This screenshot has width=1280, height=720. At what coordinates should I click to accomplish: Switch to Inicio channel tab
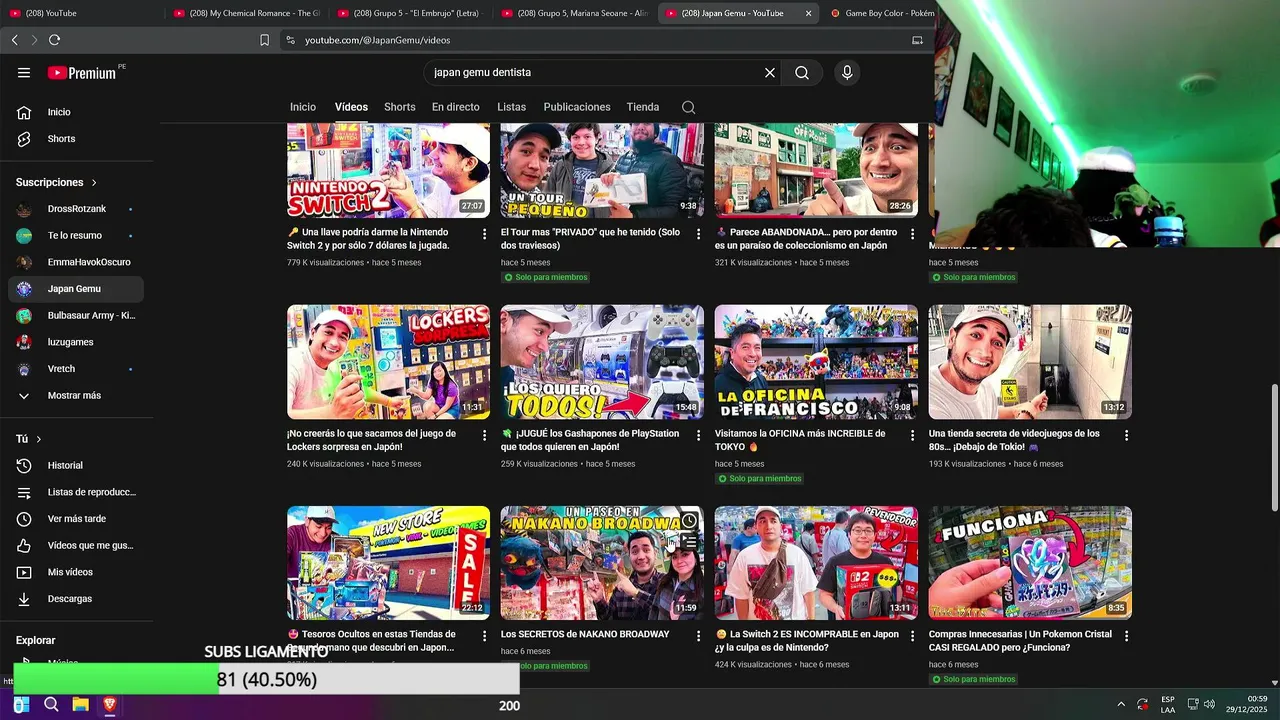tap(303, 107)
